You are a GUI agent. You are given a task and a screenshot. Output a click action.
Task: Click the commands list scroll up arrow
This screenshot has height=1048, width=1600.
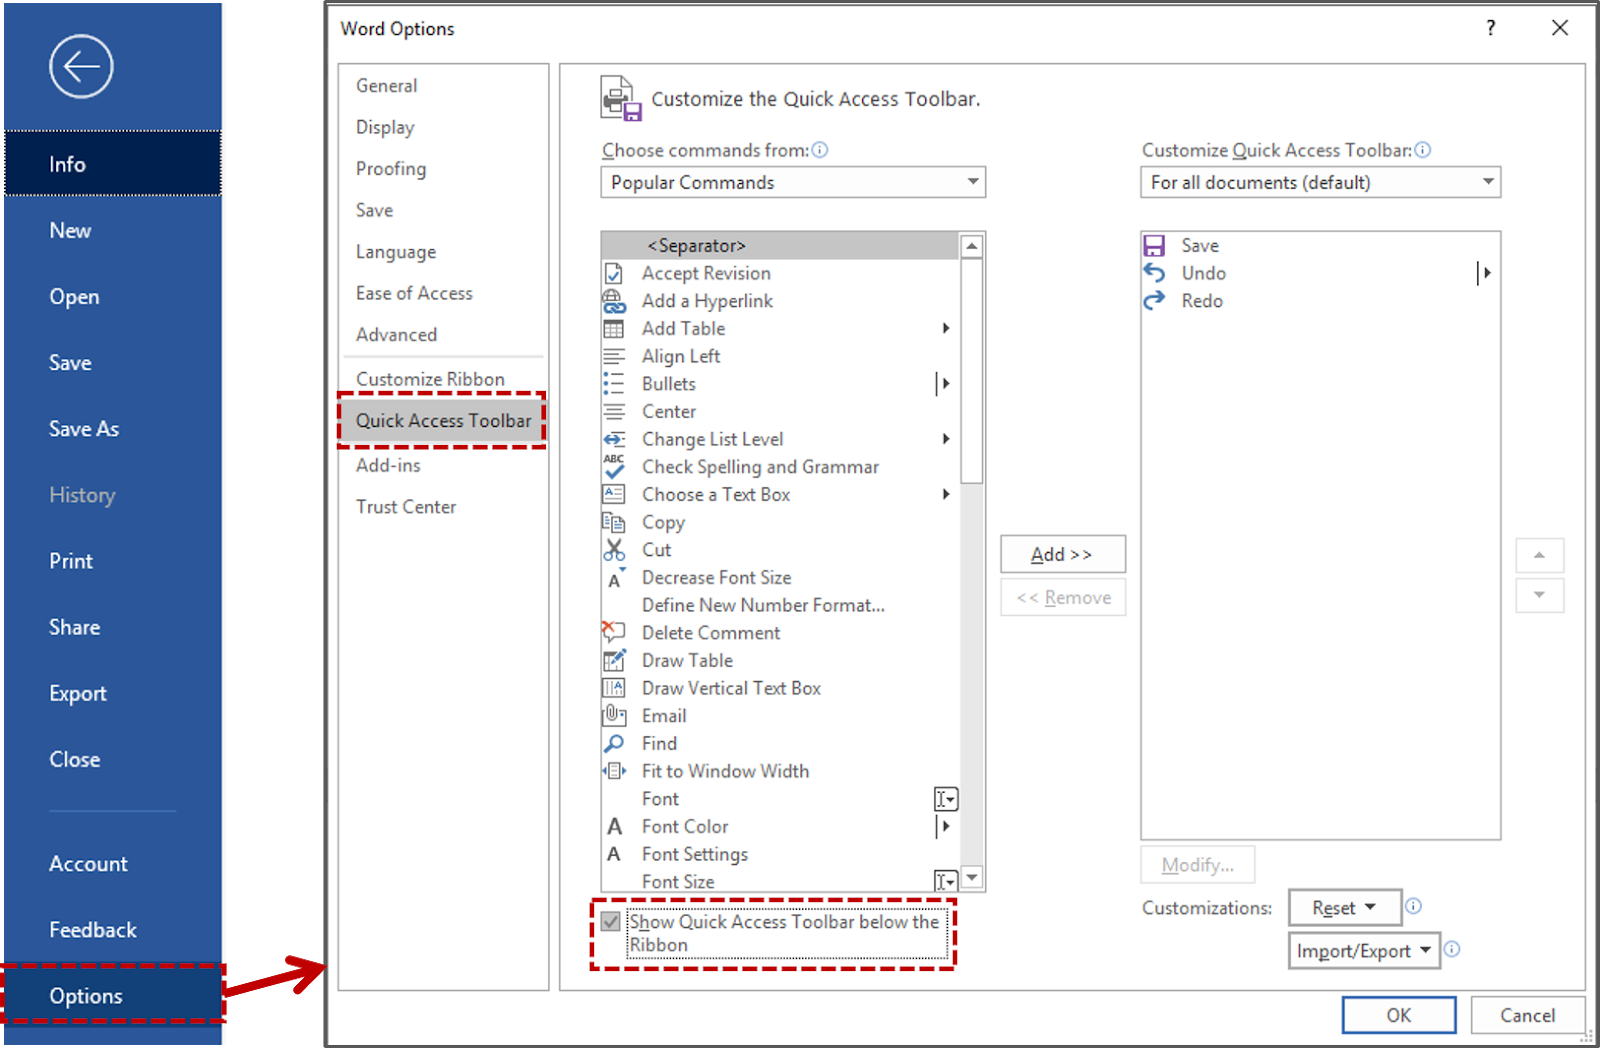tap(972, 246)
